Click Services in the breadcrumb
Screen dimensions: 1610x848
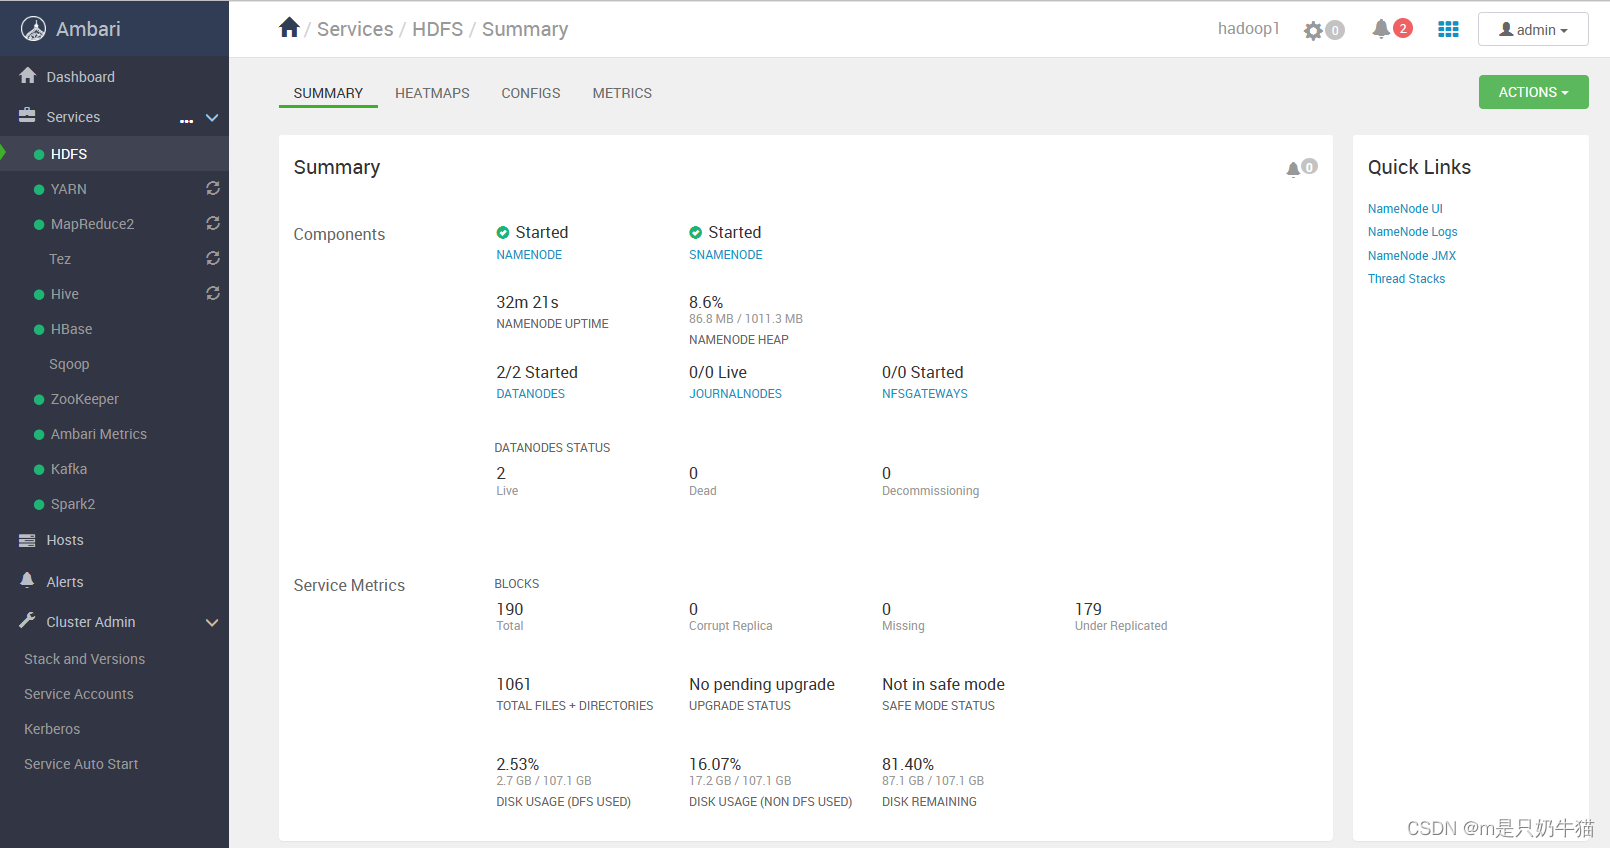tap(355, 29)
